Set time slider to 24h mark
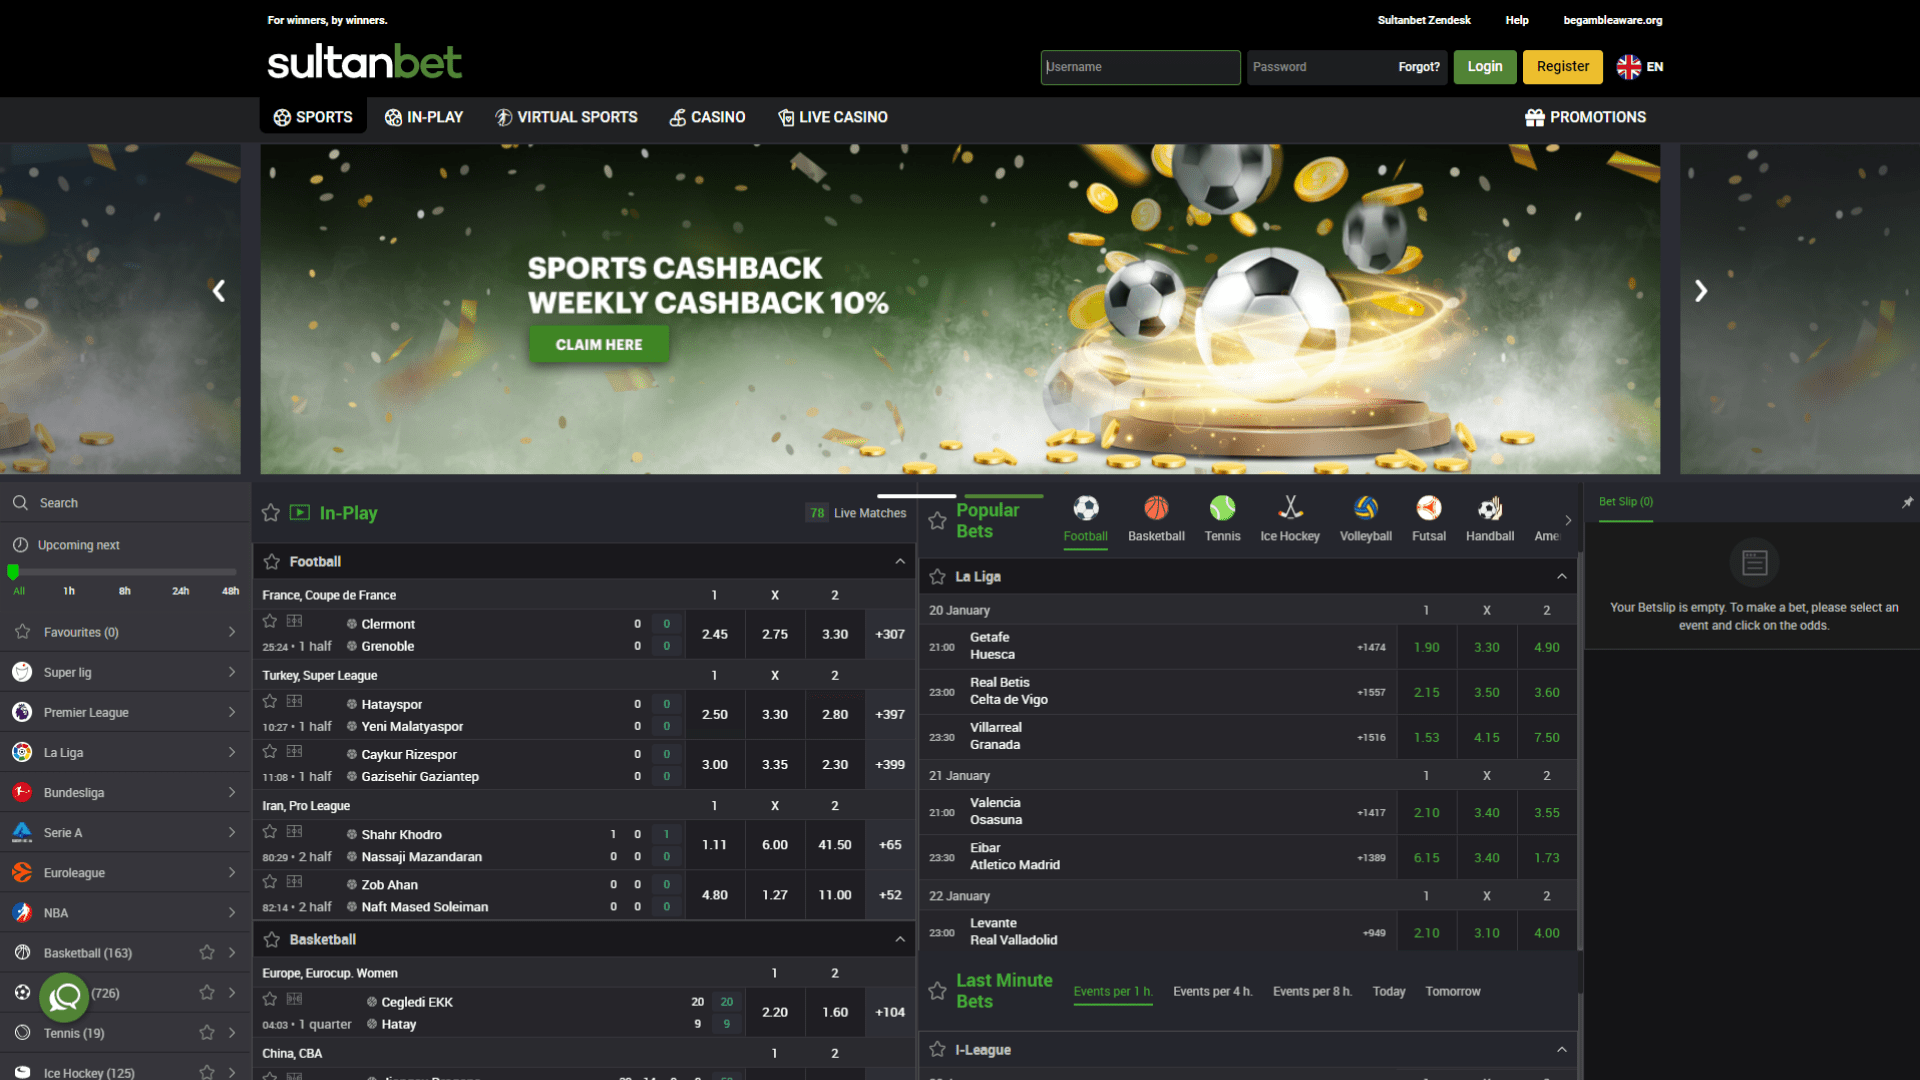1920x1080 pixels. pos(180,590)
